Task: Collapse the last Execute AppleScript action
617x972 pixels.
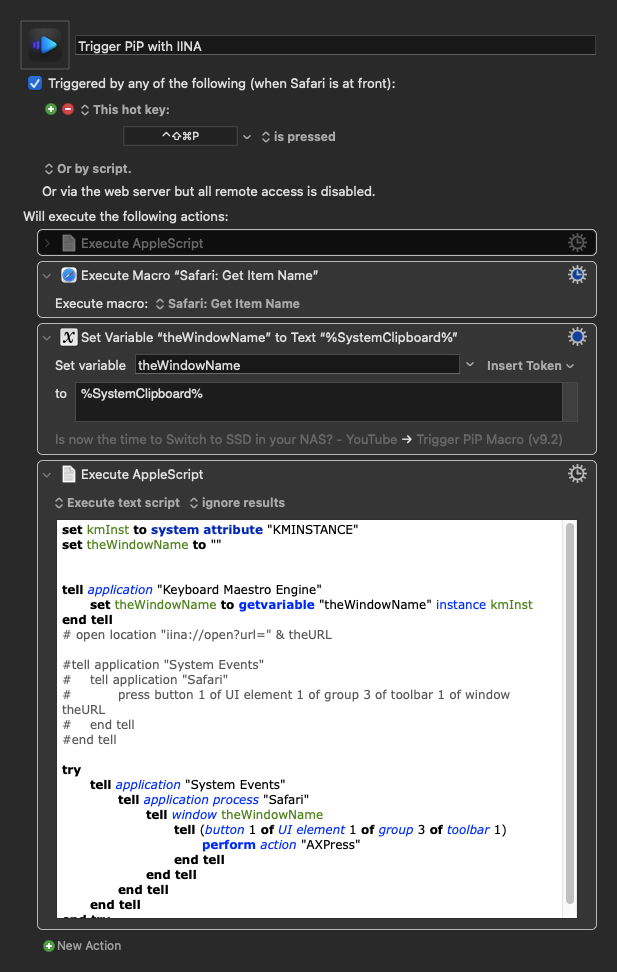Action: 47,474
